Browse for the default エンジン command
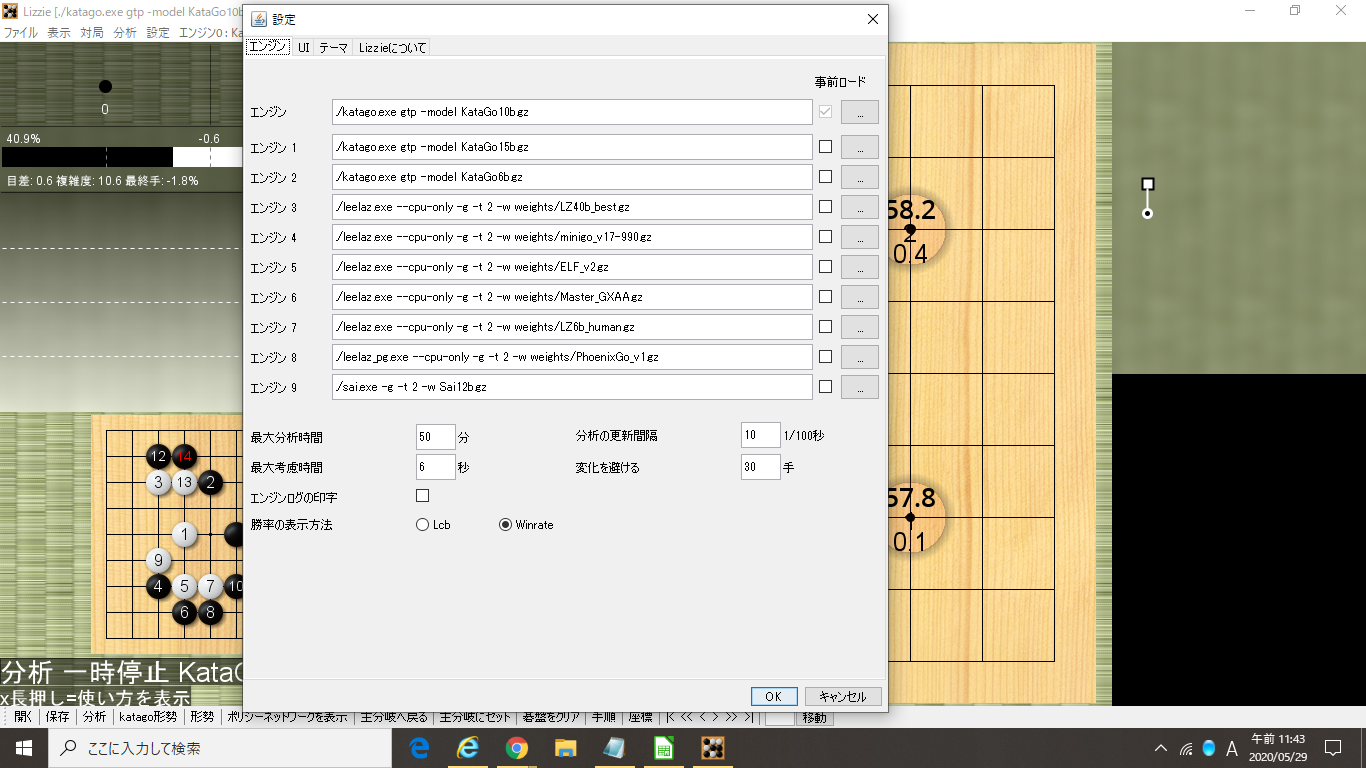The image size is (1366, 768). coord(859,112)
